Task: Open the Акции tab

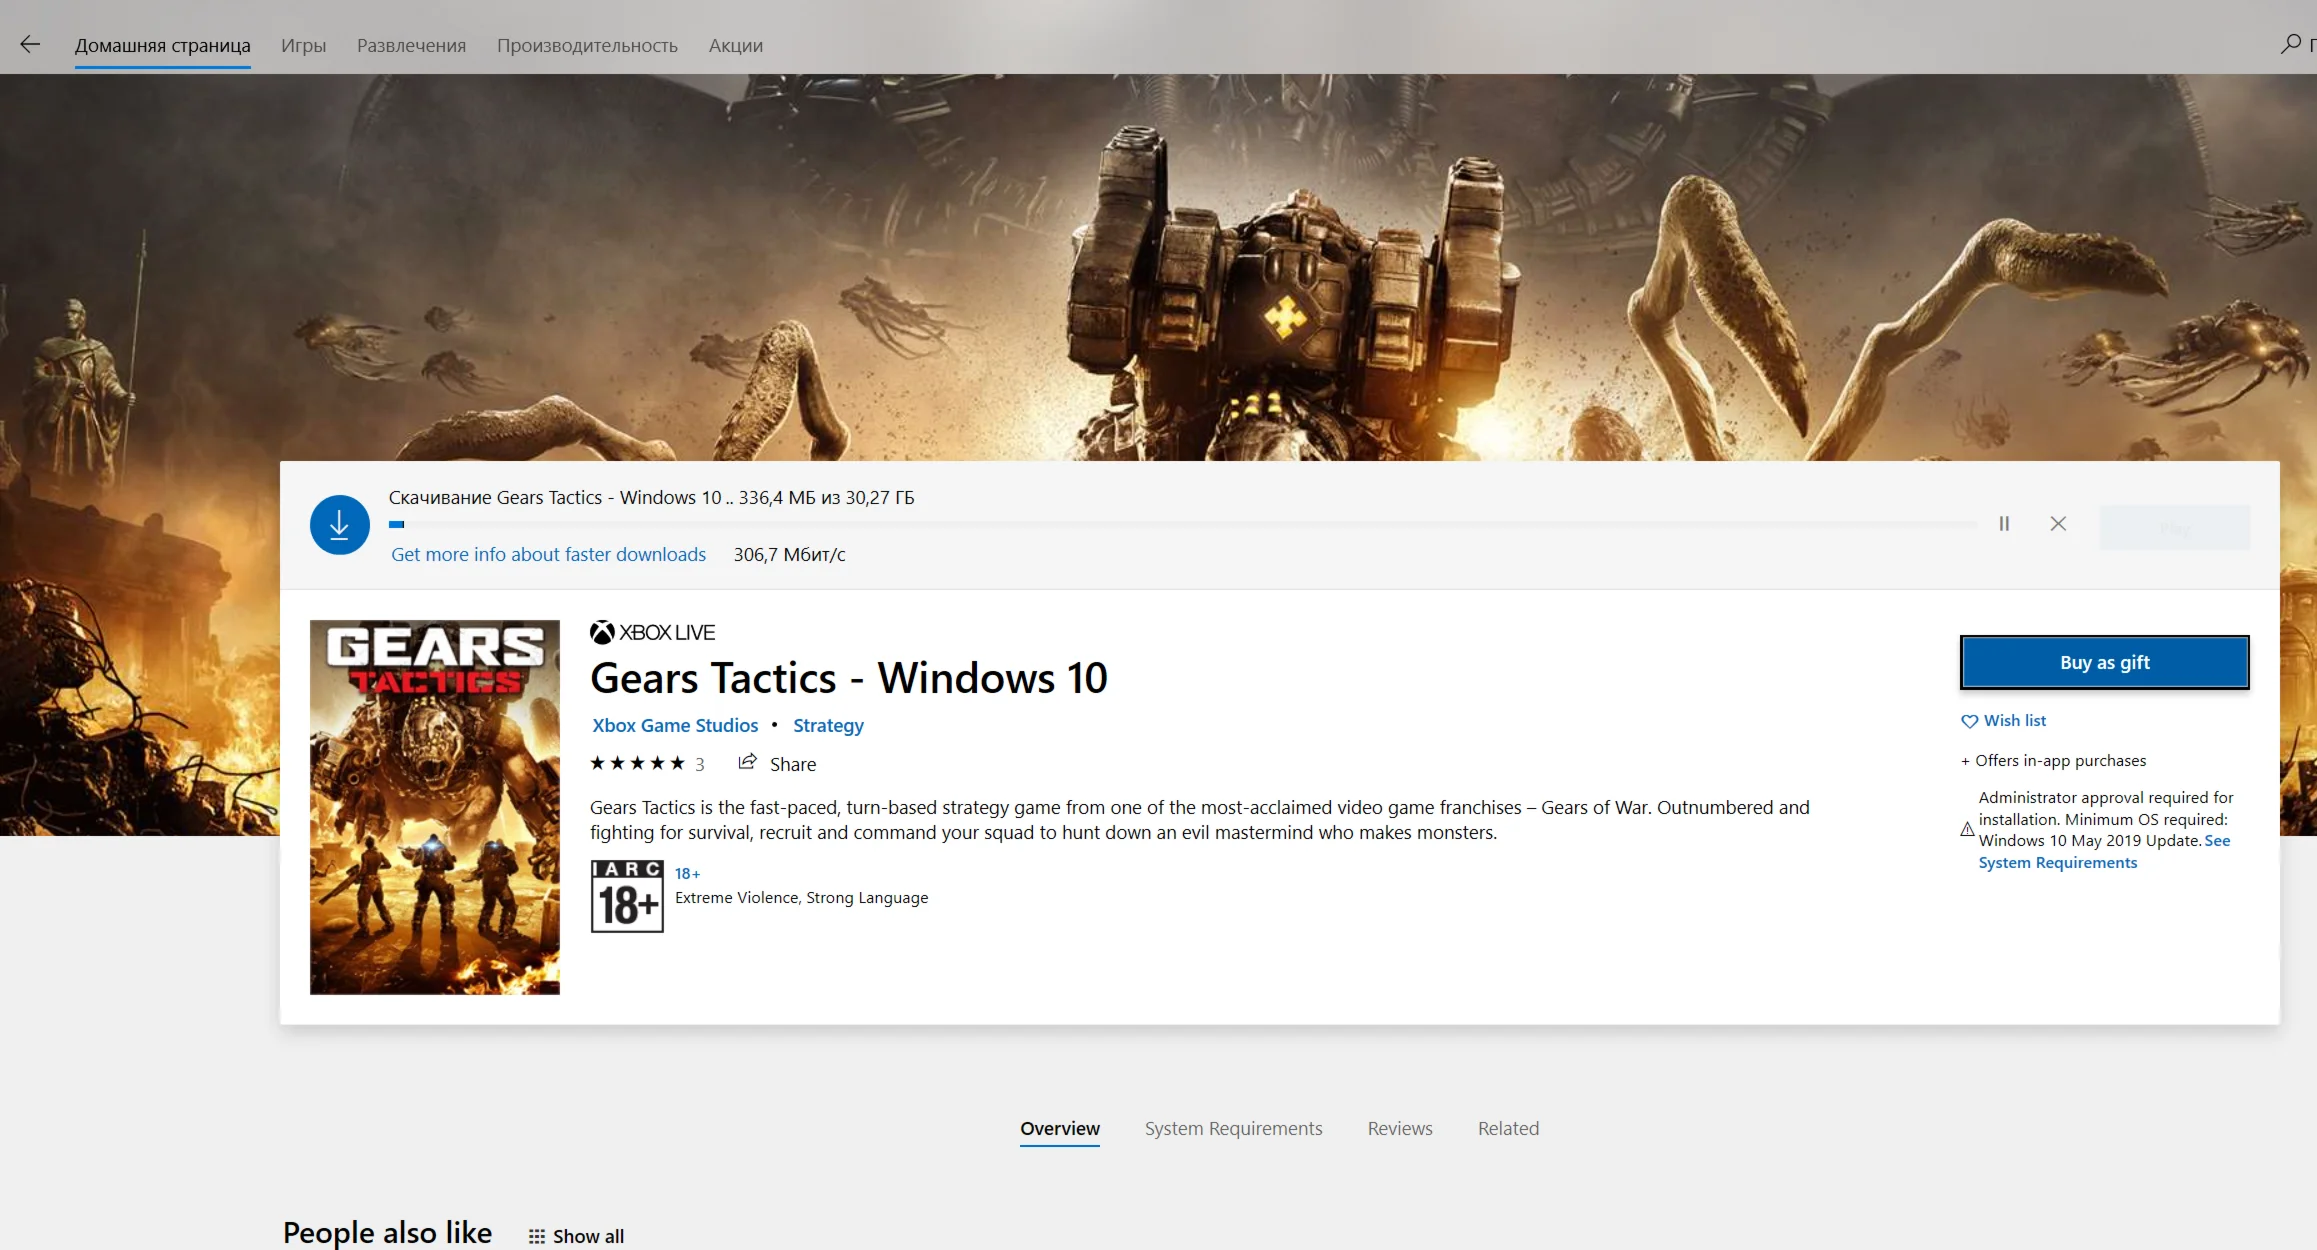Action: [x=736, y=45]
